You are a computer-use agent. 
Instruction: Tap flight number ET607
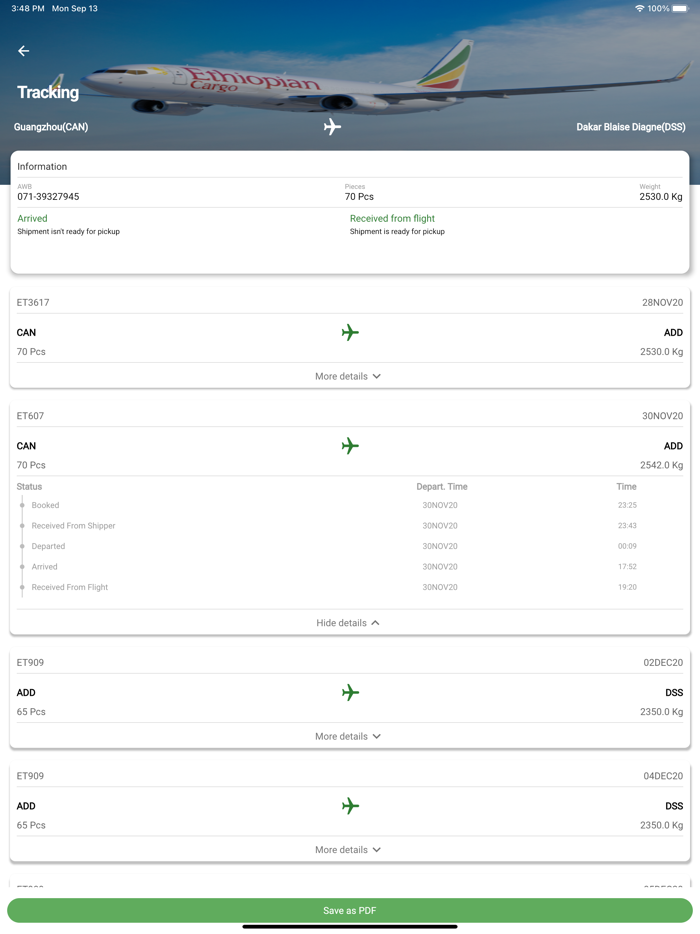click(30, 416)
